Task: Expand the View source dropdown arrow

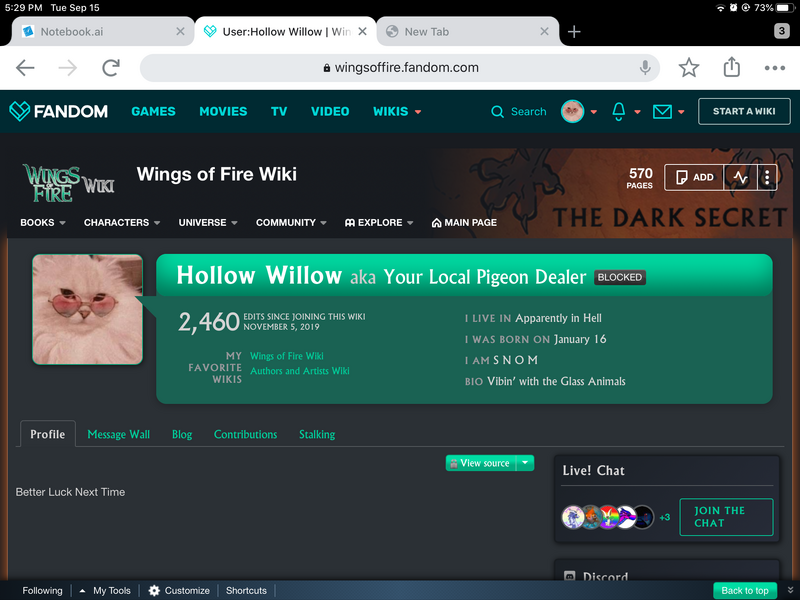Action: [526, 463]
